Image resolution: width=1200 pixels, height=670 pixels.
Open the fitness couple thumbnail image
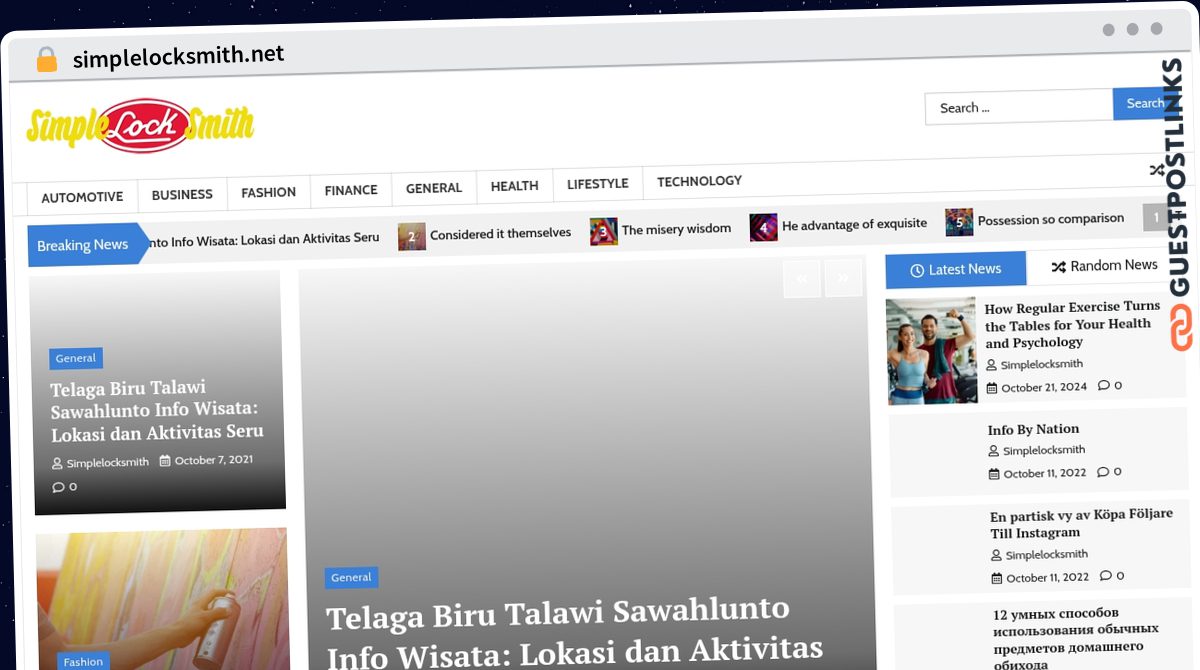[x=931, y=350]
